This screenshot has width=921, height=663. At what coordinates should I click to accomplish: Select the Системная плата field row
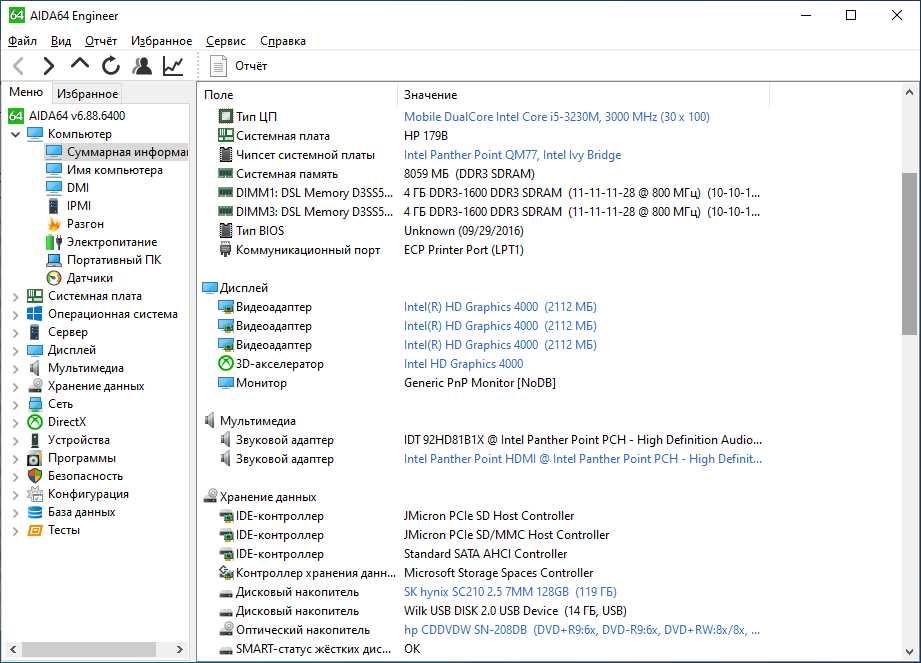pyautogui.click(x=482, y=136)
